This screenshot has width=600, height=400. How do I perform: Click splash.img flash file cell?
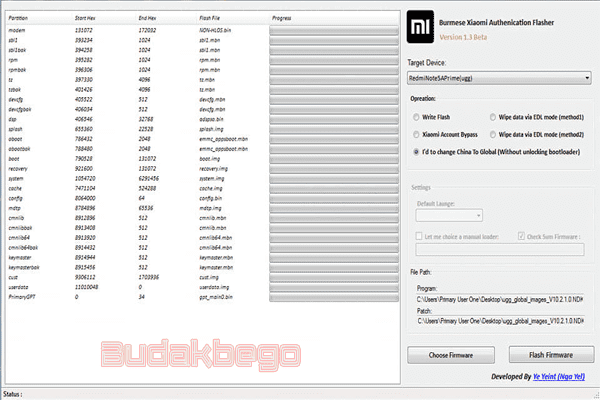click(211, 129)
